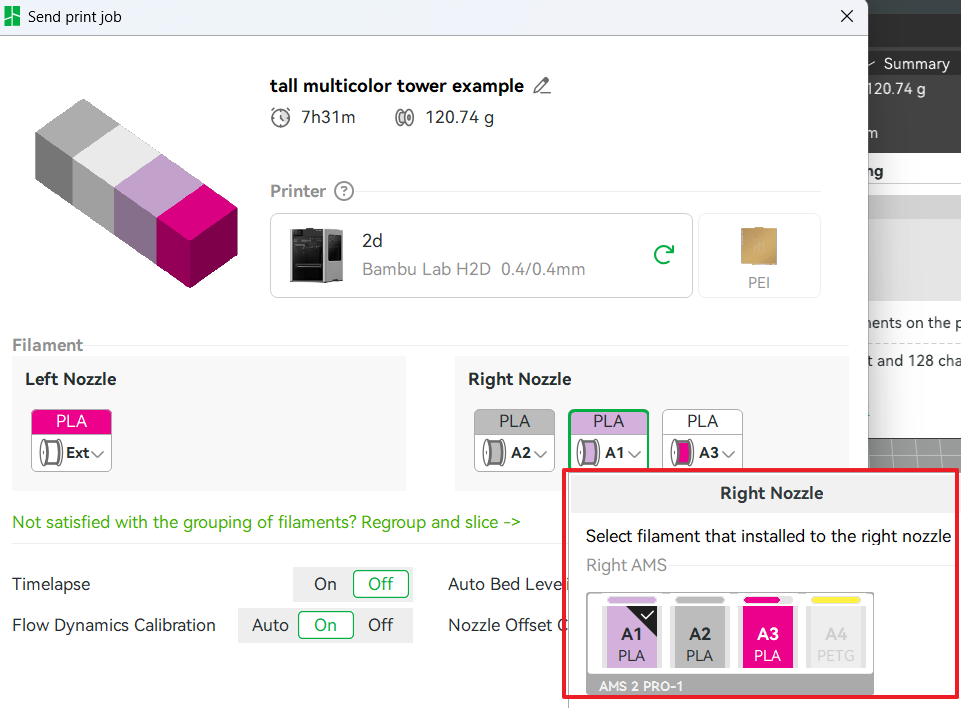This screenshot has height=708, width=961.
Task: Turn Timelapse On
Action: pos(325,584)
